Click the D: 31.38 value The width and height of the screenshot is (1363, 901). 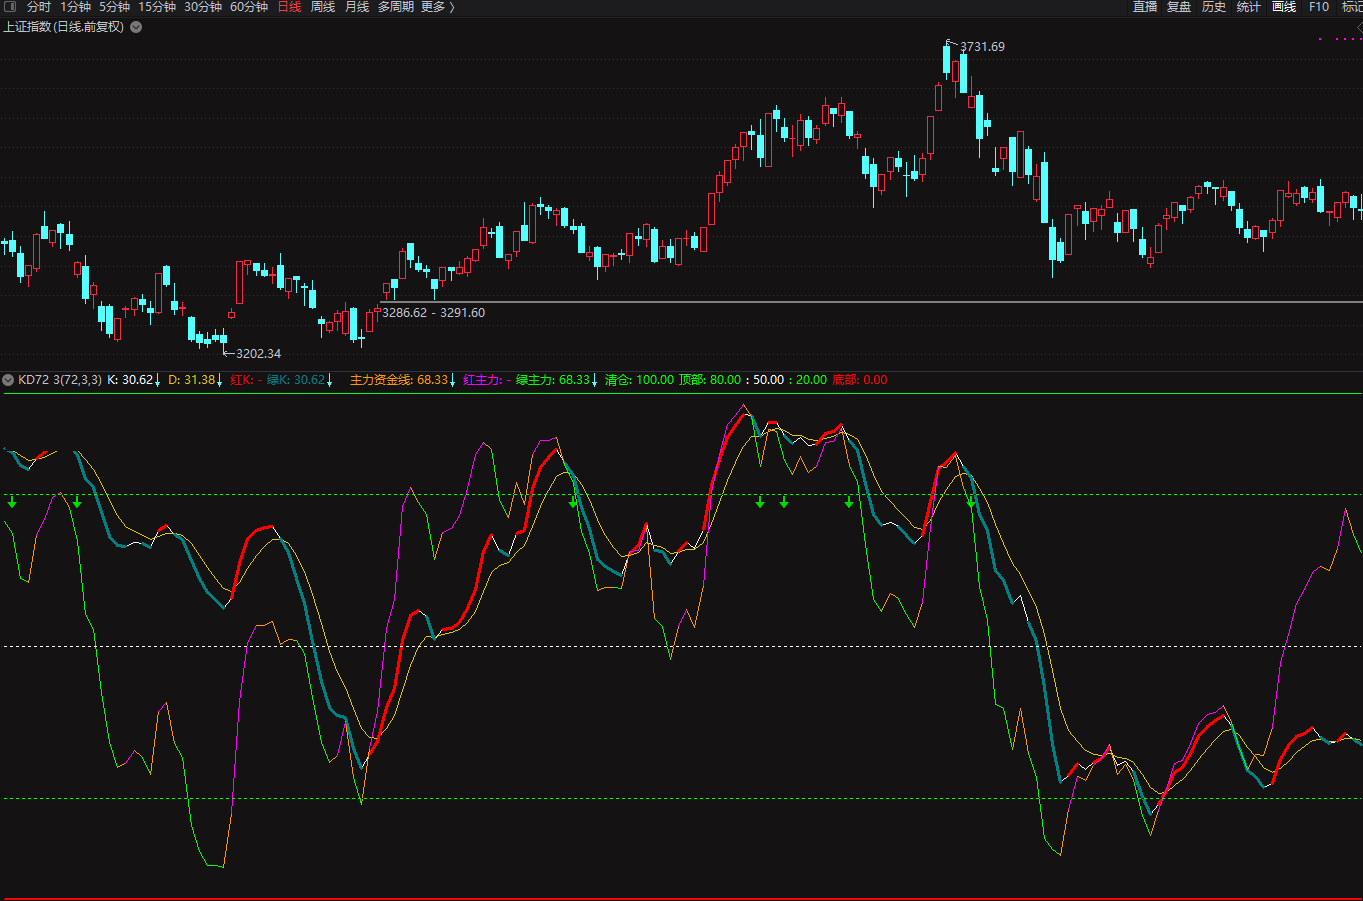pos(192,380)
